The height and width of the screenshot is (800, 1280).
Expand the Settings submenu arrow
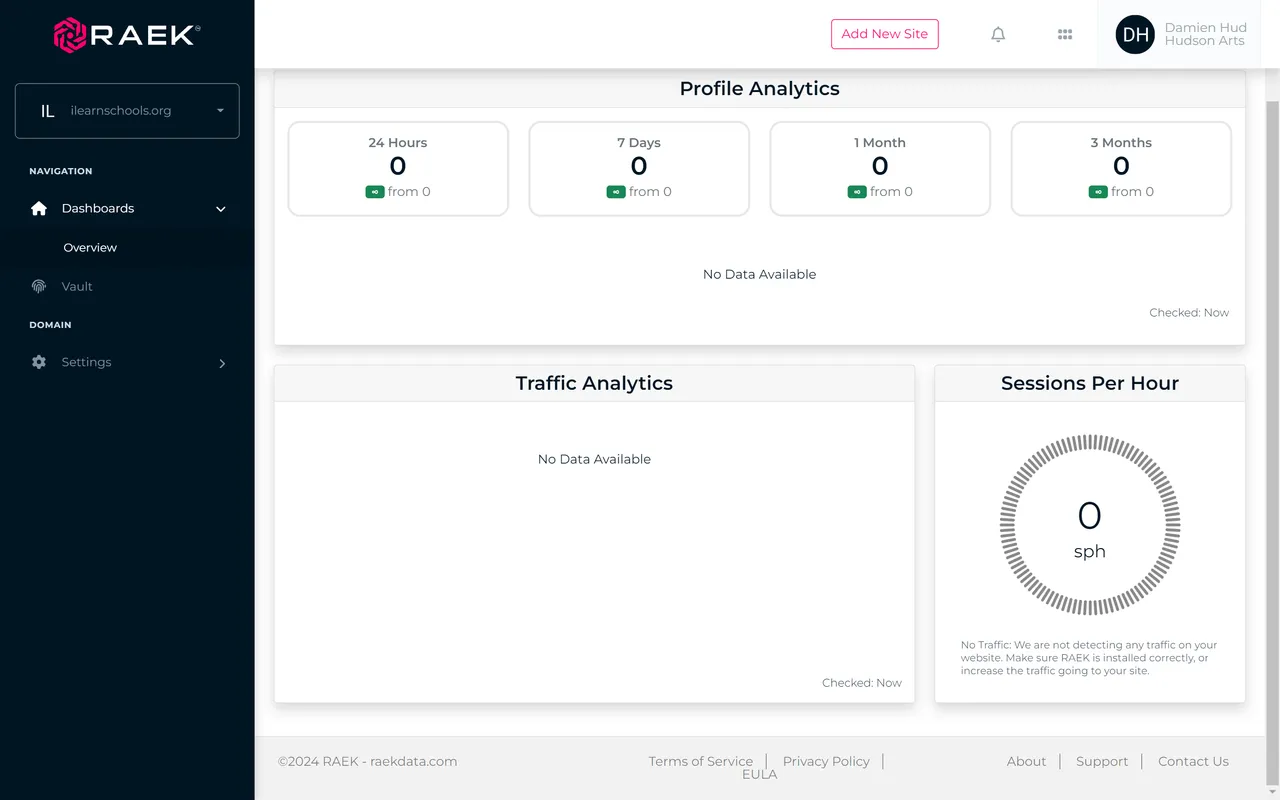222,363
